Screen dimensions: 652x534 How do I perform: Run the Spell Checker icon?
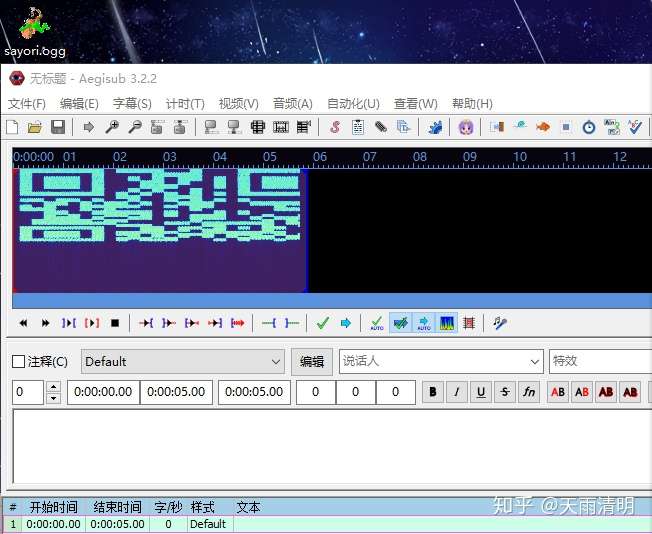click(x=635, y=127)
